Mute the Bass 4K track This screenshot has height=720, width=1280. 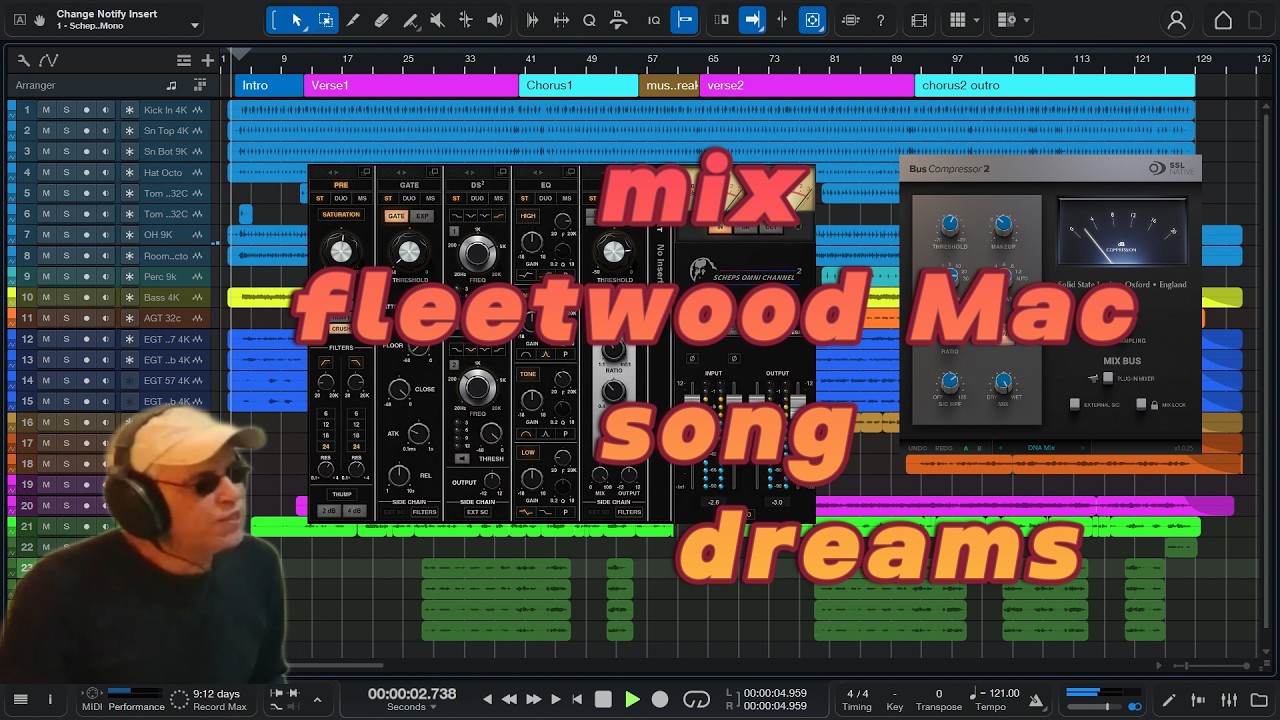(x=45, y=297)
